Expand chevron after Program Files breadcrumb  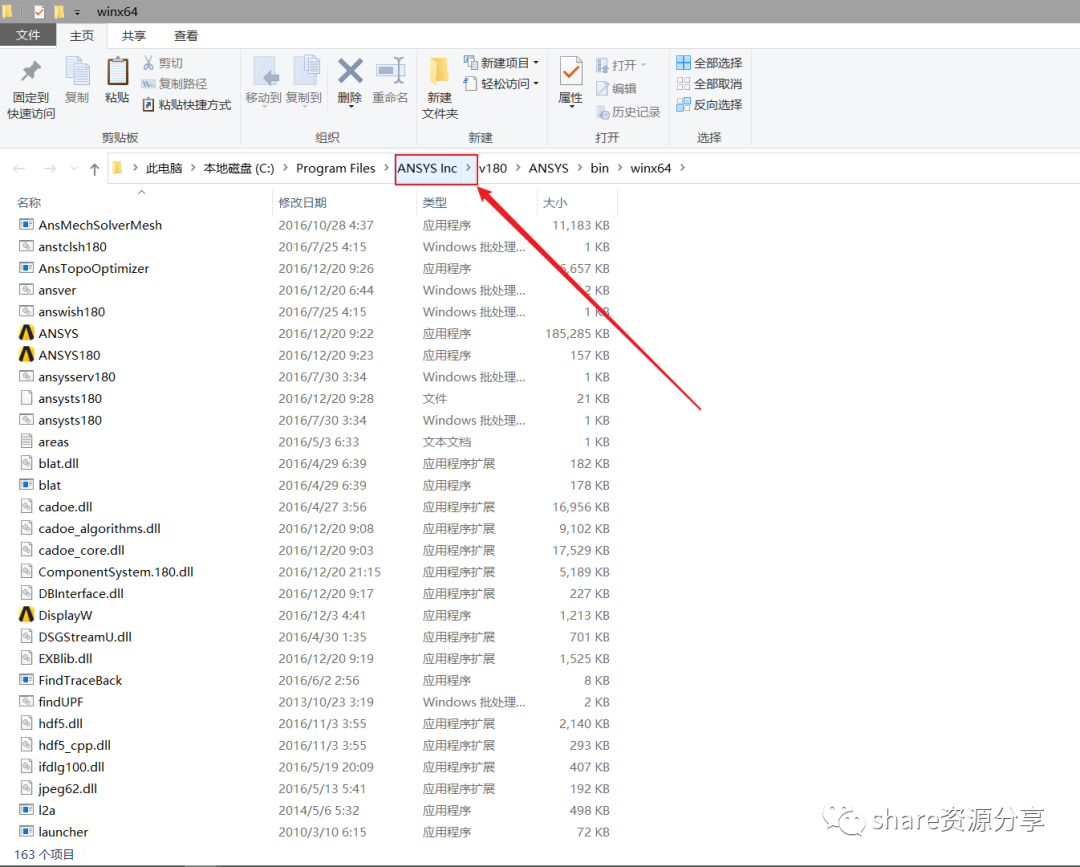coord(386,168)
